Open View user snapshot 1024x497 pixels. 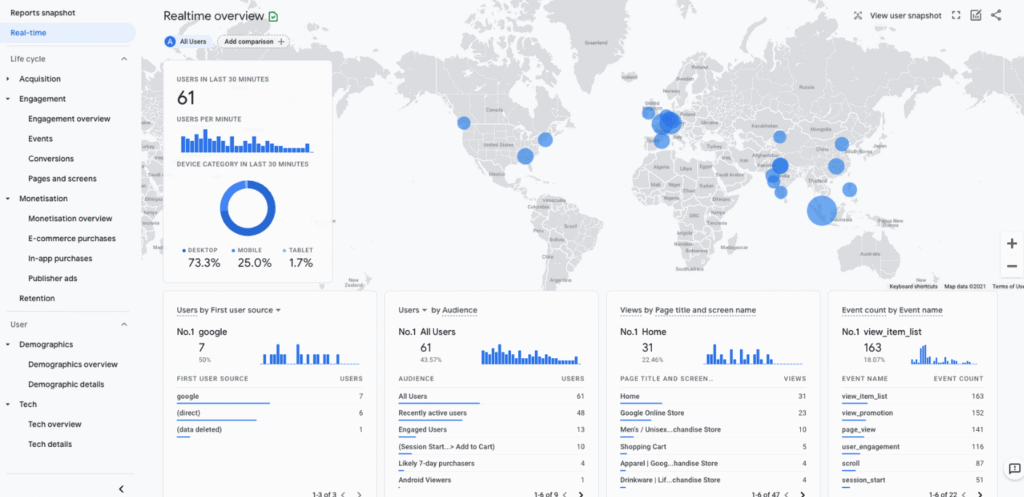[x=897, y=16]
